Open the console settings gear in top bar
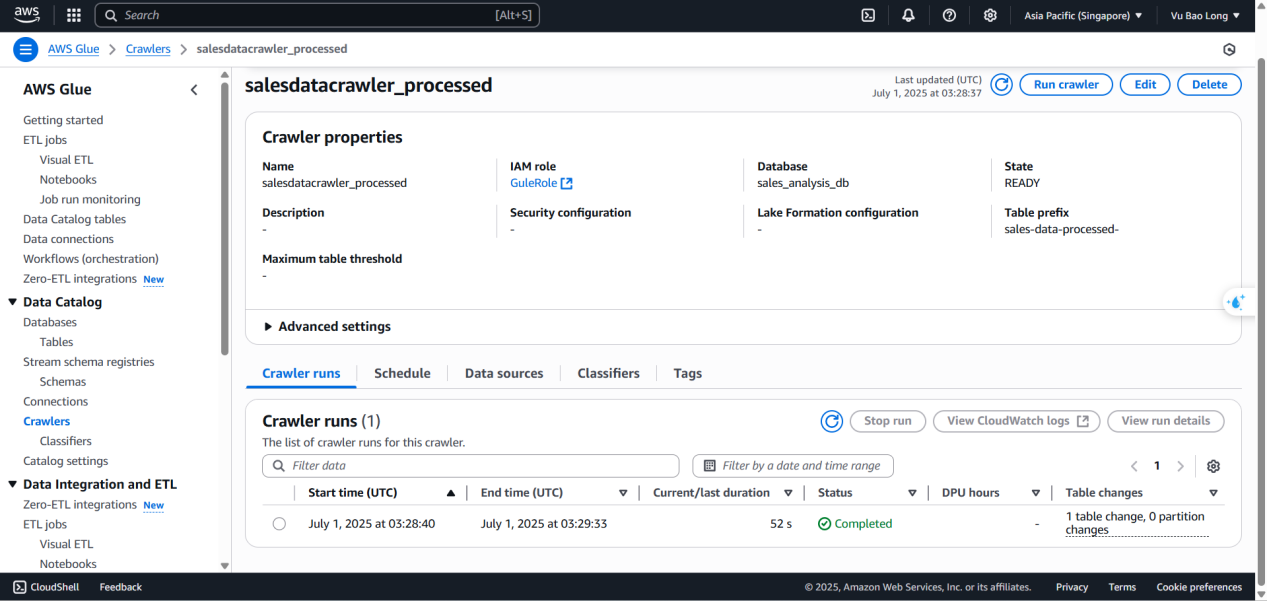The width and height of the screenshot is (1267, 601). 990,15
